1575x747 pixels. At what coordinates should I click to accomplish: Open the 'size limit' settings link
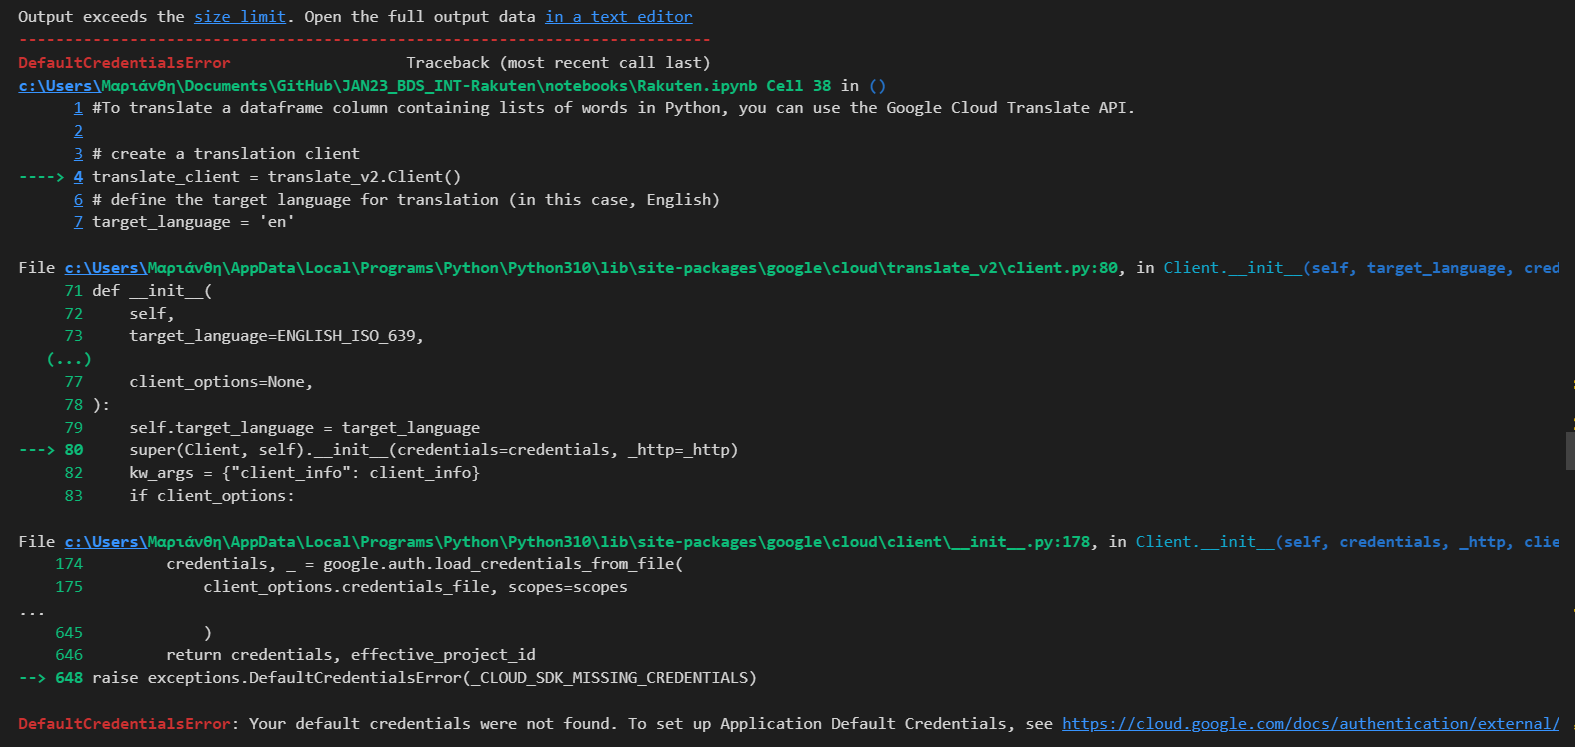[240, 17]
